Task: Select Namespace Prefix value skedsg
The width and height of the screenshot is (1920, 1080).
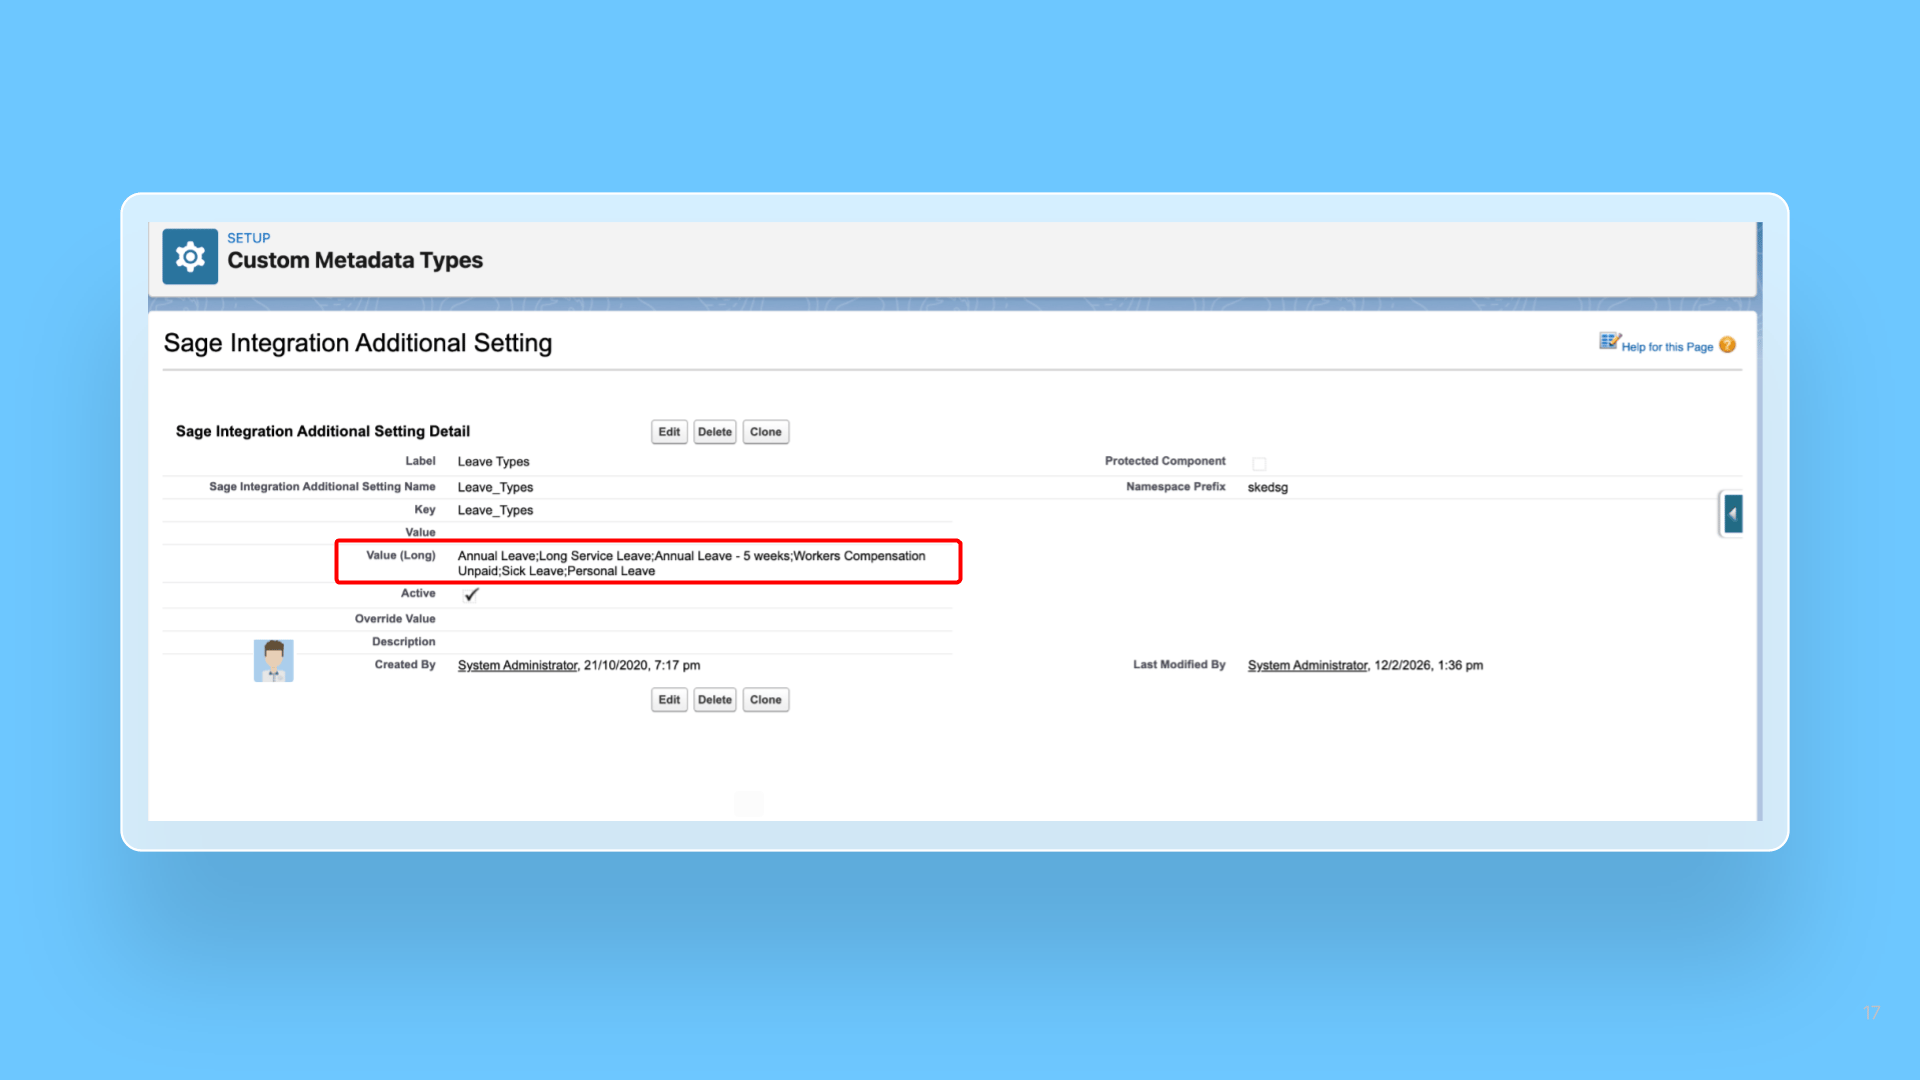Action: (1268, 487)
